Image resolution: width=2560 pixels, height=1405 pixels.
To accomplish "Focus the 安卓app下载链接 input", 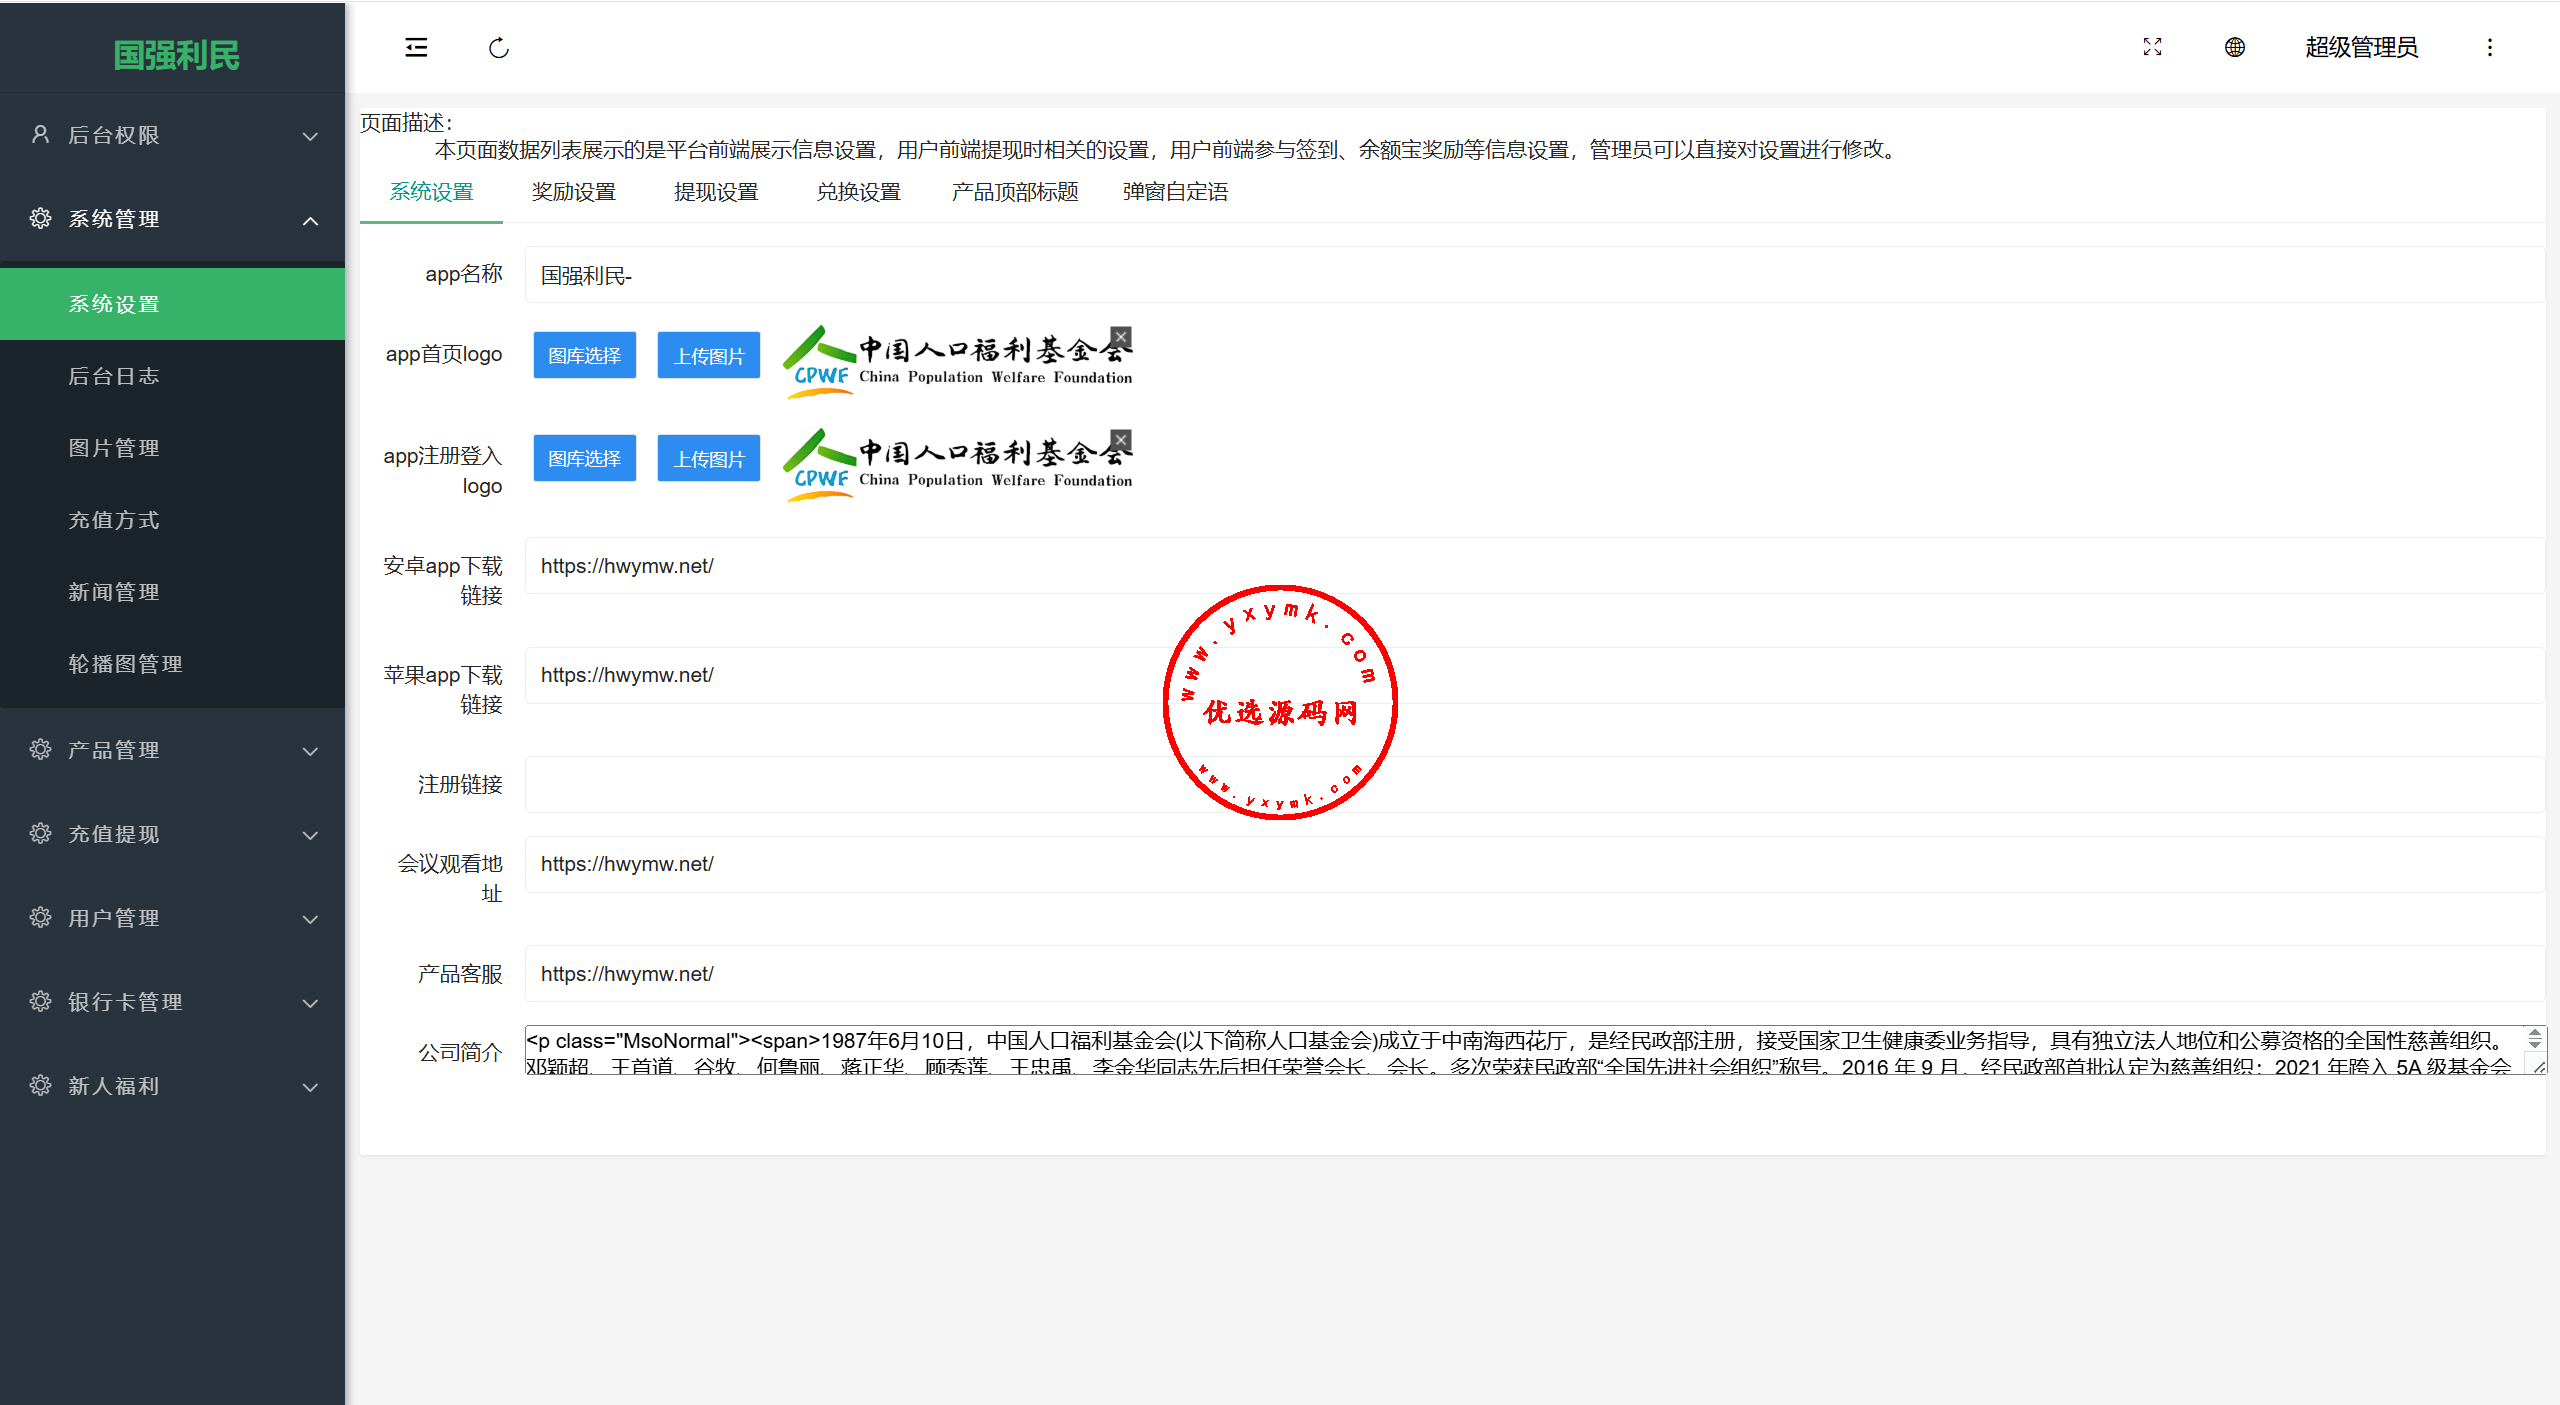I will [1534, 566].
